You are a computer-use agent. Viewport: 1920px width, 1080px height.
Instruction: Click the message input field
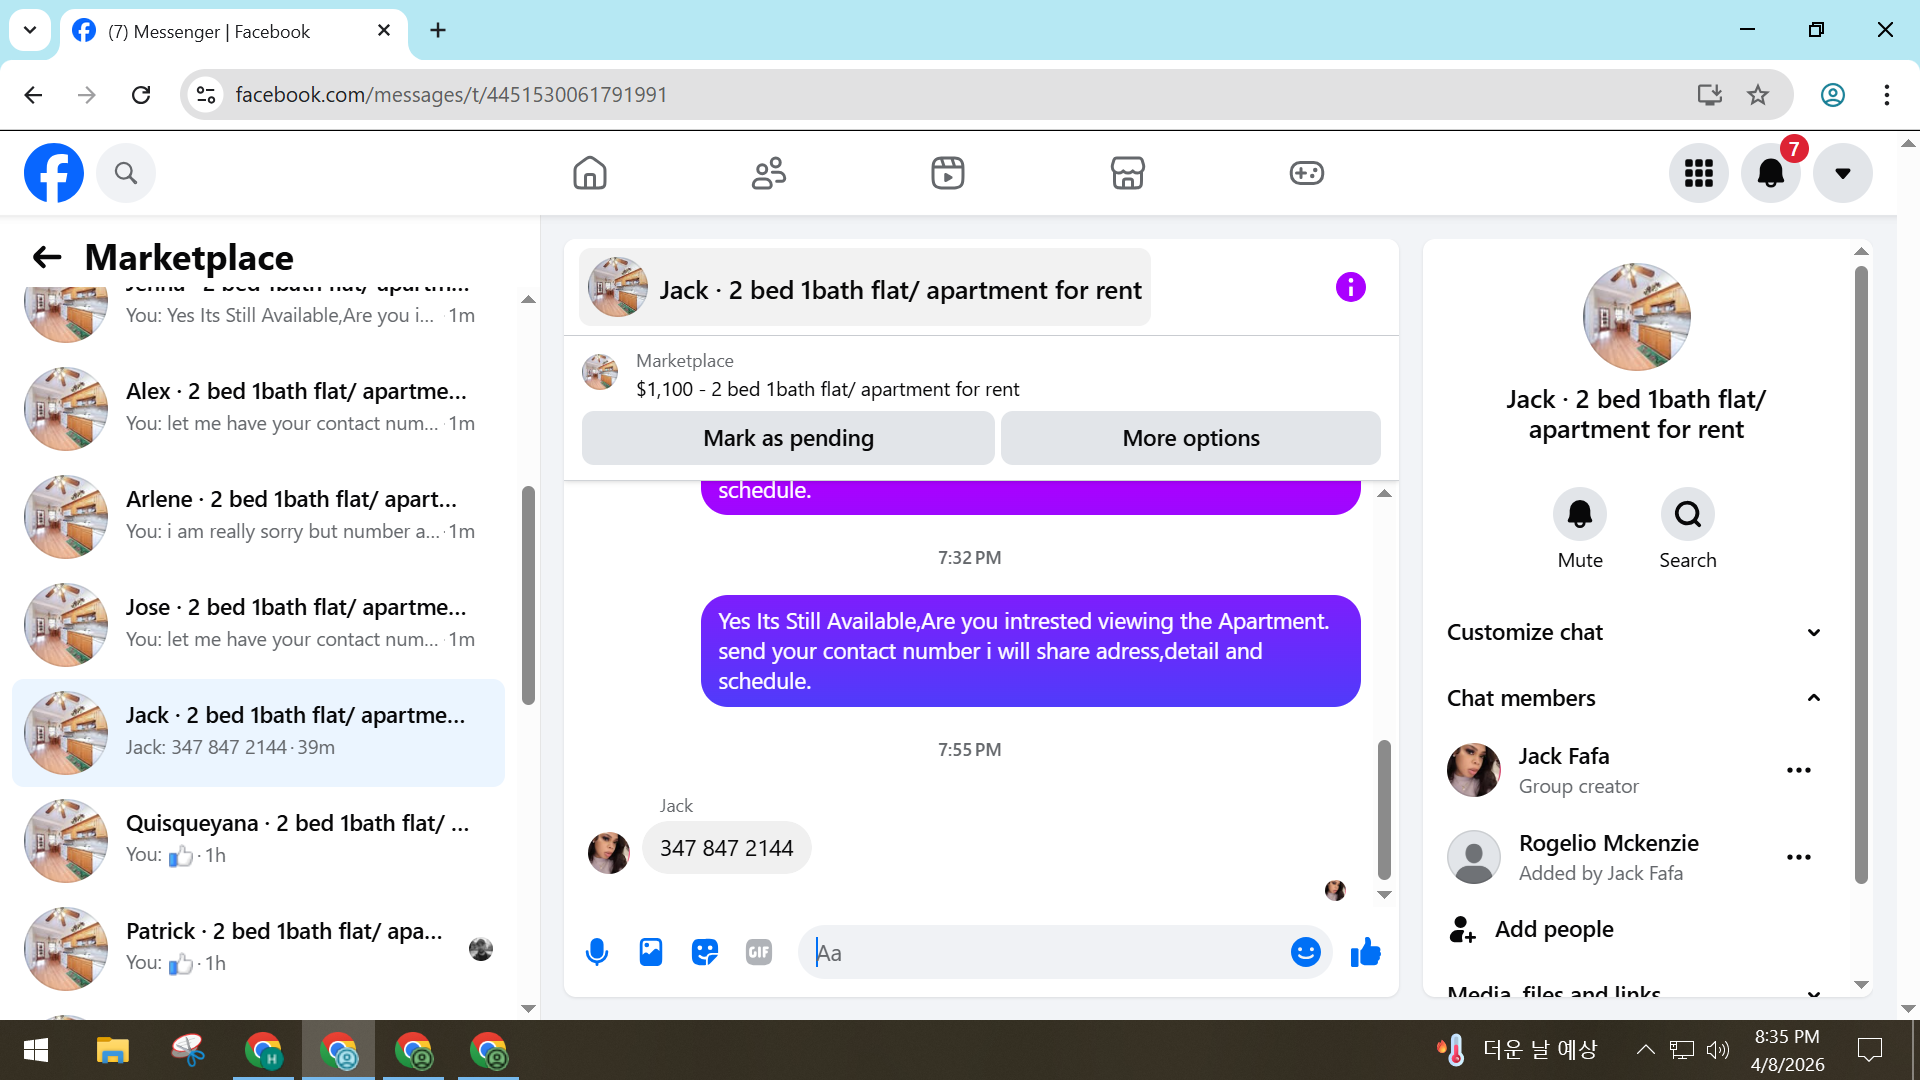point(1050,952)
